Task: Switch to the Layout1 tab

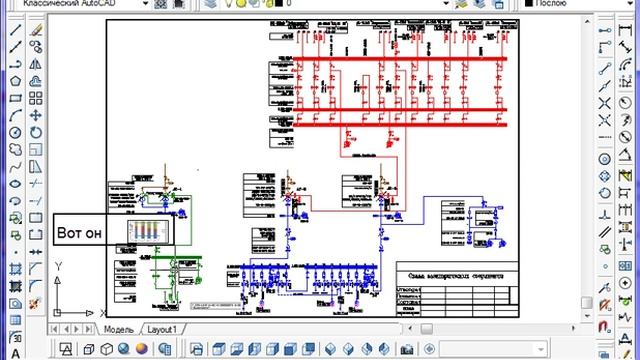Action: (x=162, y=329)
